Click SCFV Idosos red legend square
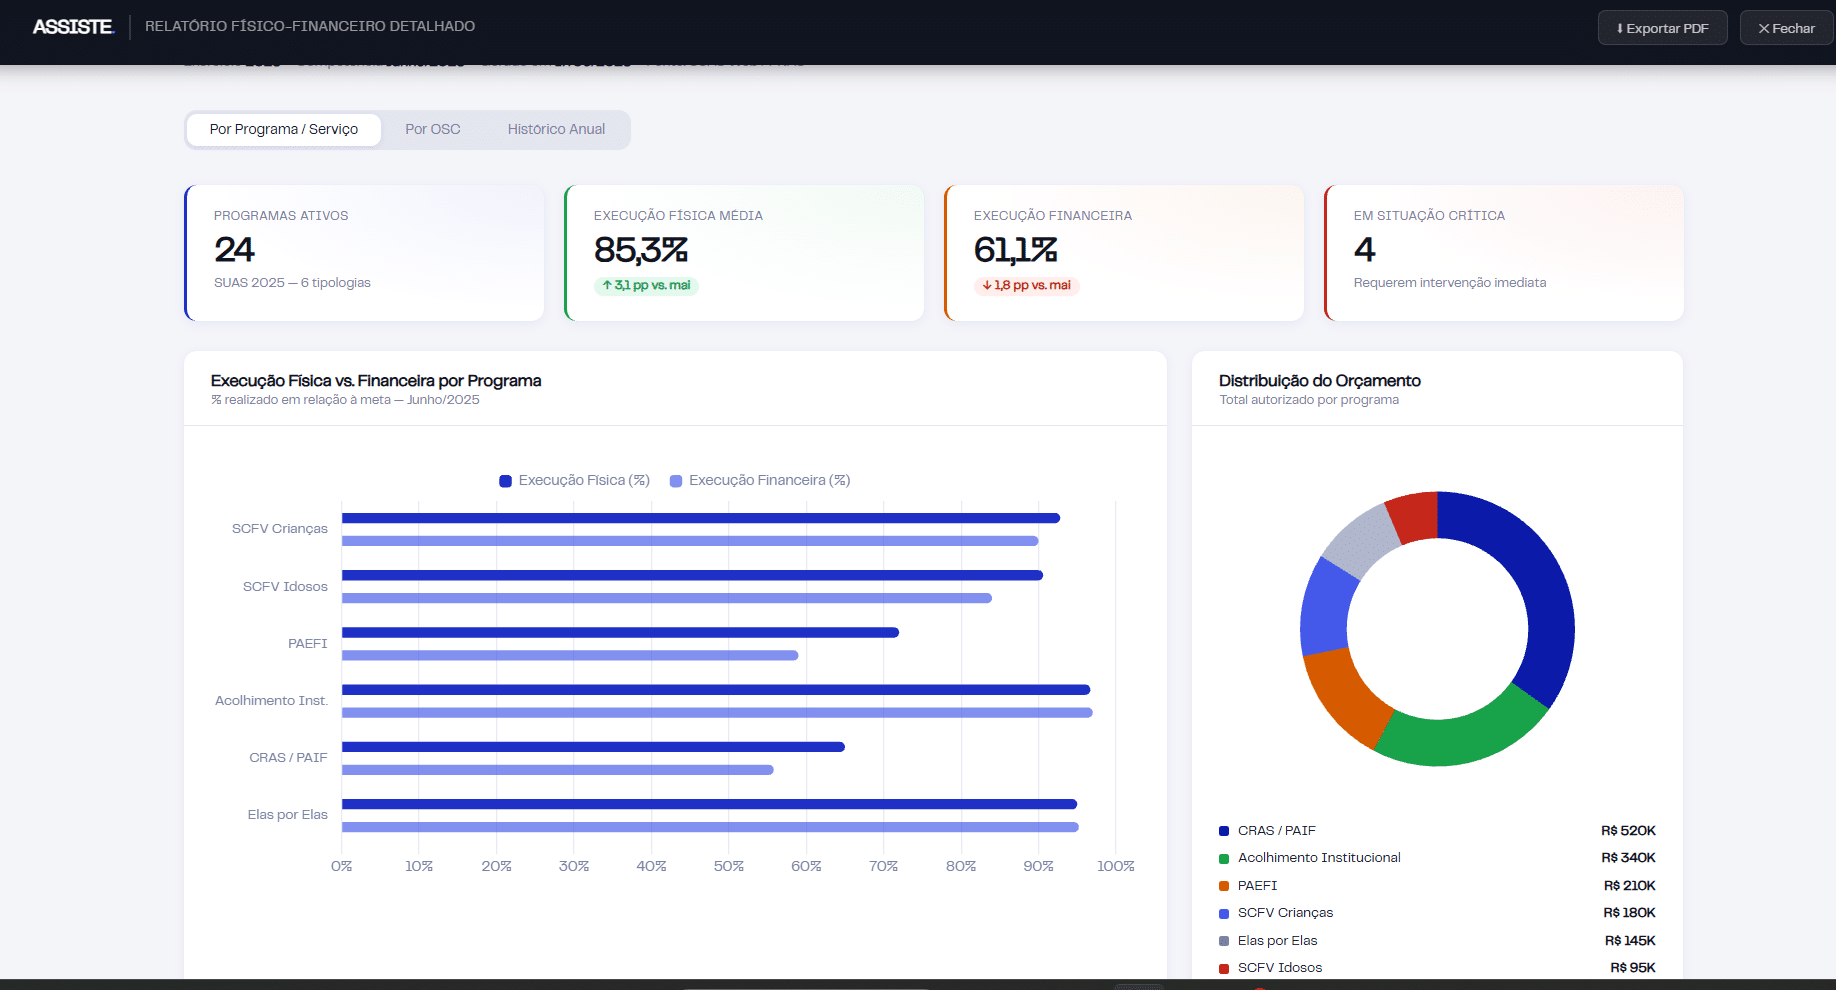 [1224, 968]
